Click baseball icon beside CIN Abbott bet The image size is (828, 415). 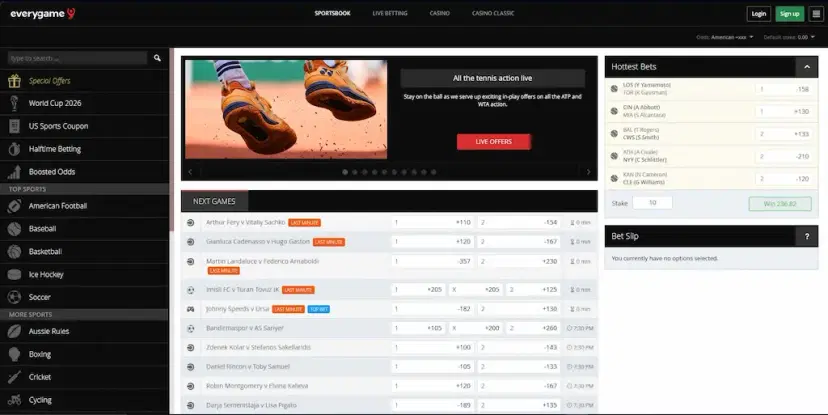point(614,111)
